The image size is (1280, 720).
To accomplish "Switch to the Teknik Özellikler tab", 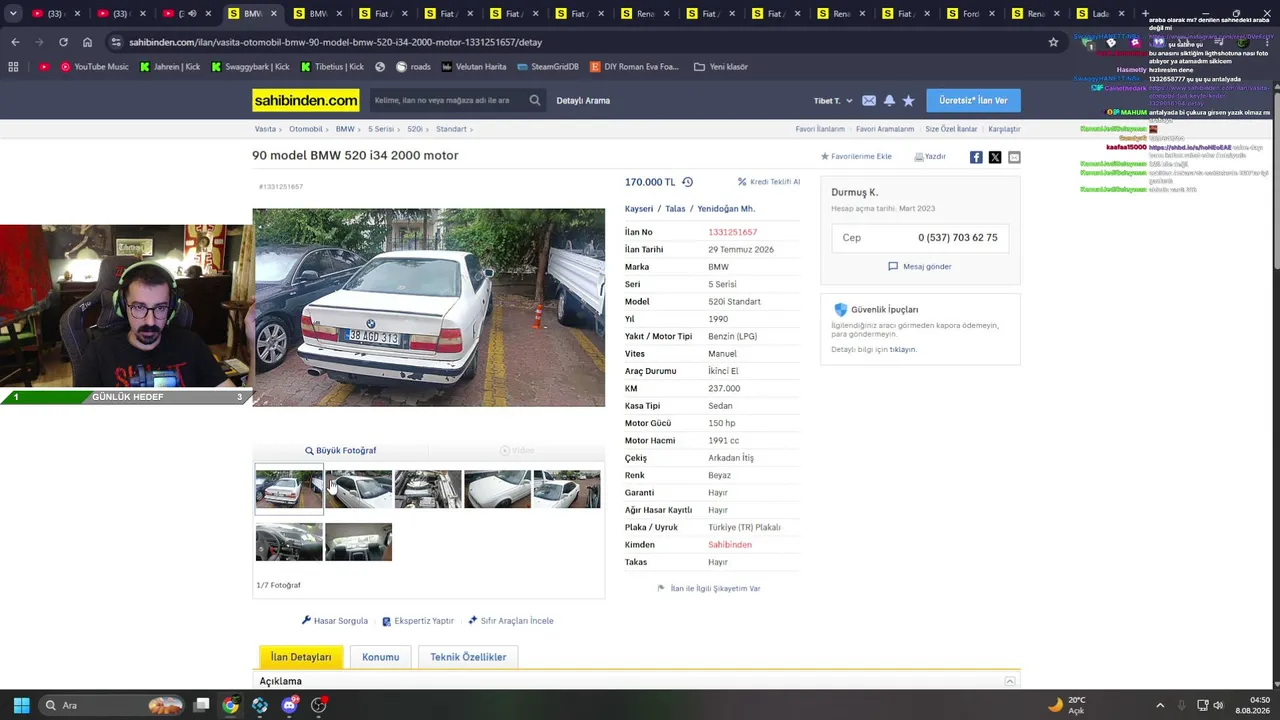I will pos(468,657).
